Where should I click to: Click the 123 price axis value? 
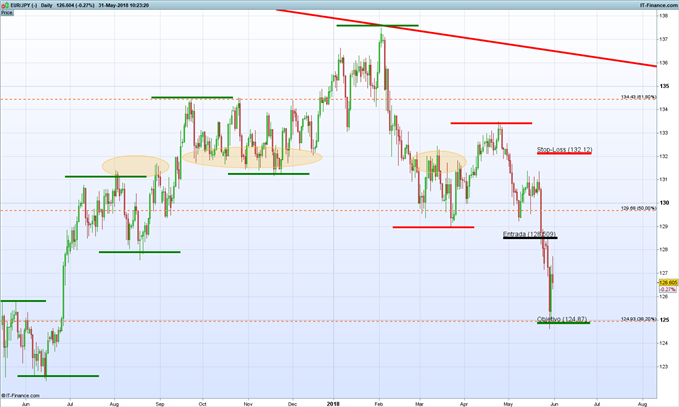663,366
